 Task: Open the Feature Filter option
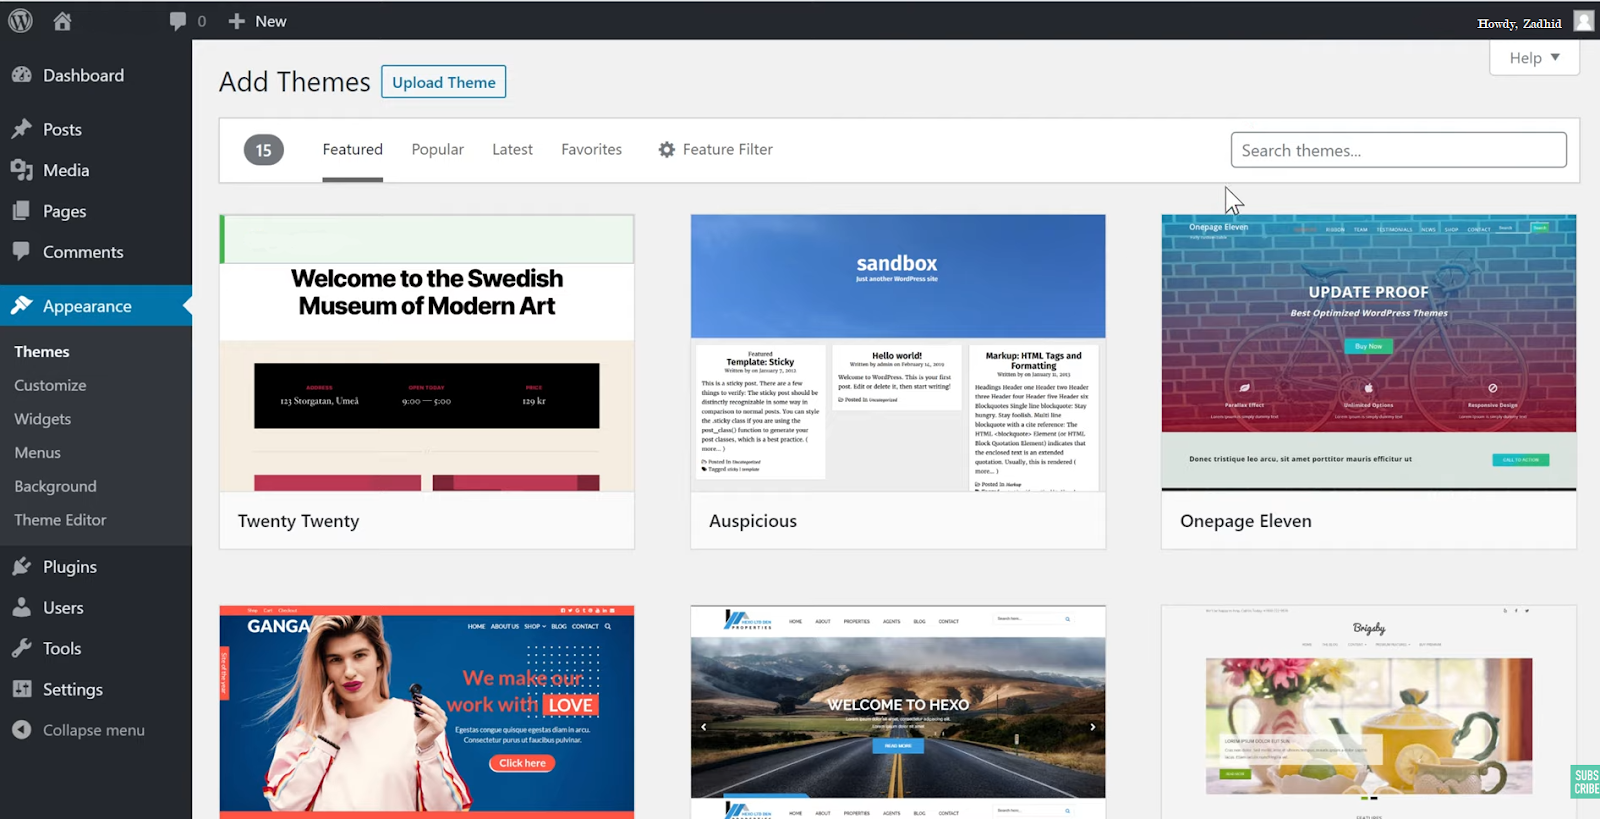(715, 149)
